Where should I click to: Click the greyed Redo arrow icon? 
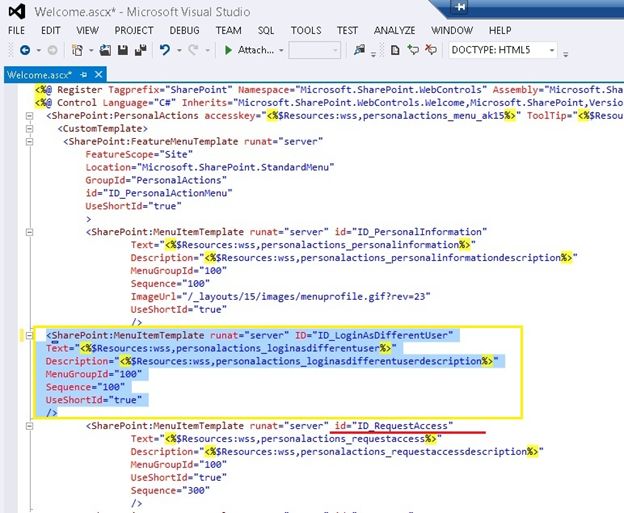[193, 50]
